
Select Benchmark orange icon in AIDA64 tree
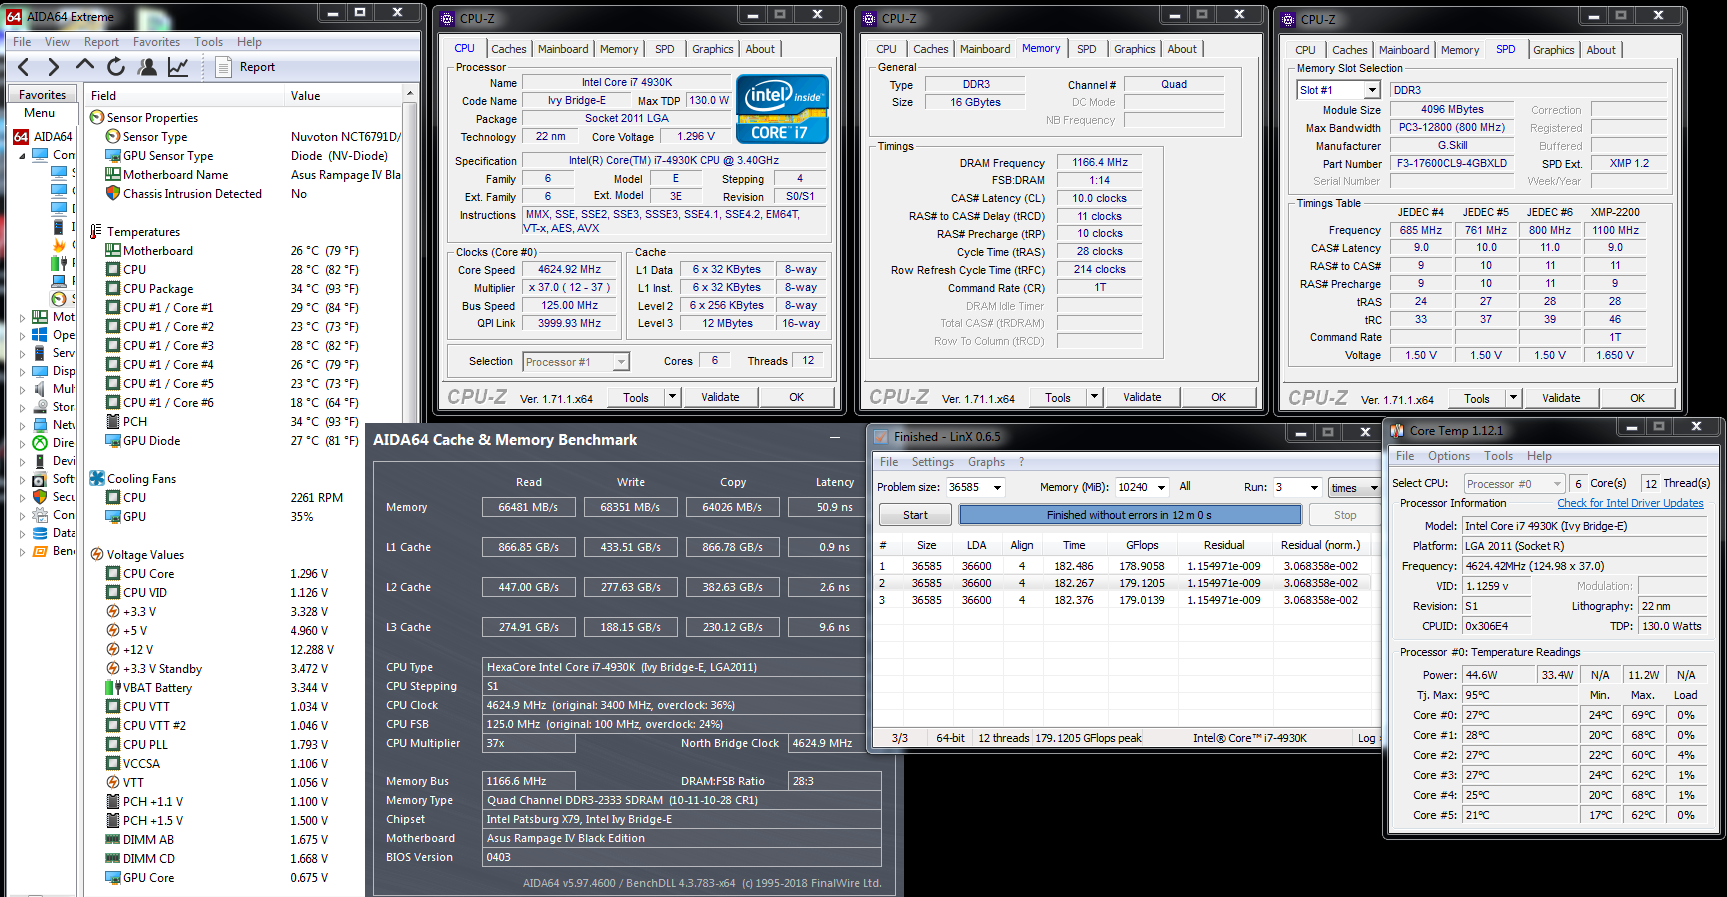tap(40, 551)
